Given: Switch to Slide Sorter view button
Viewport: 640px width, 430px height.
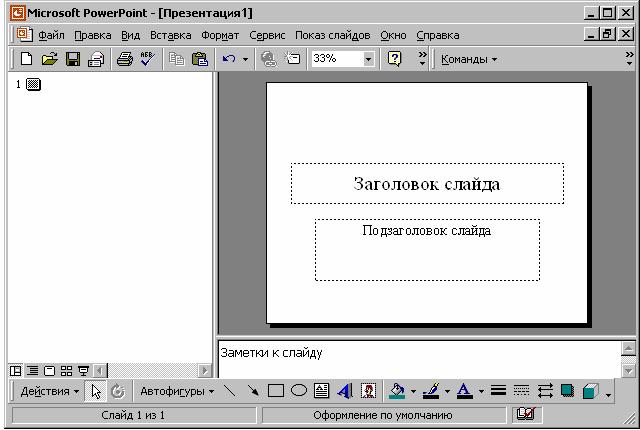Looking at the screenshot, I should [66, 370].
